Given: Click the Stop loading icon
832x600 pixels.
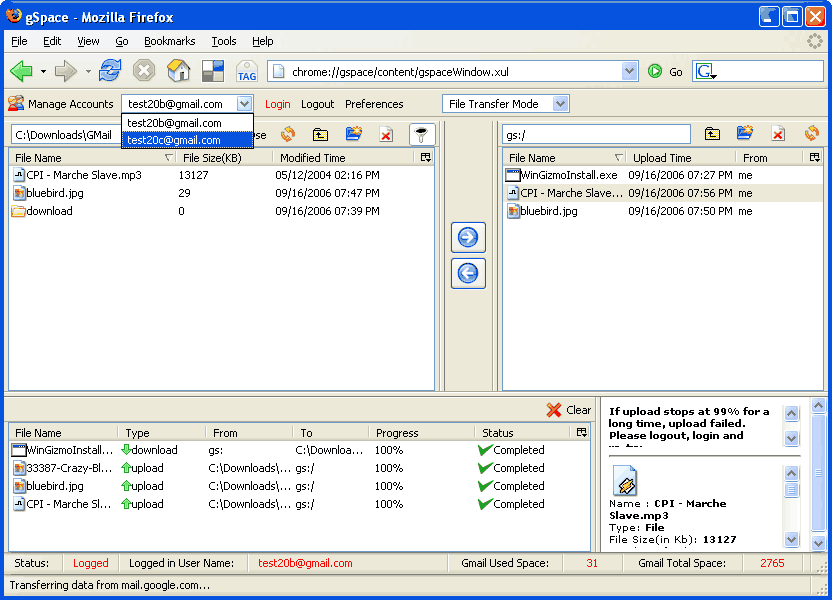Looking at the screenshot, I should point(144,71).
